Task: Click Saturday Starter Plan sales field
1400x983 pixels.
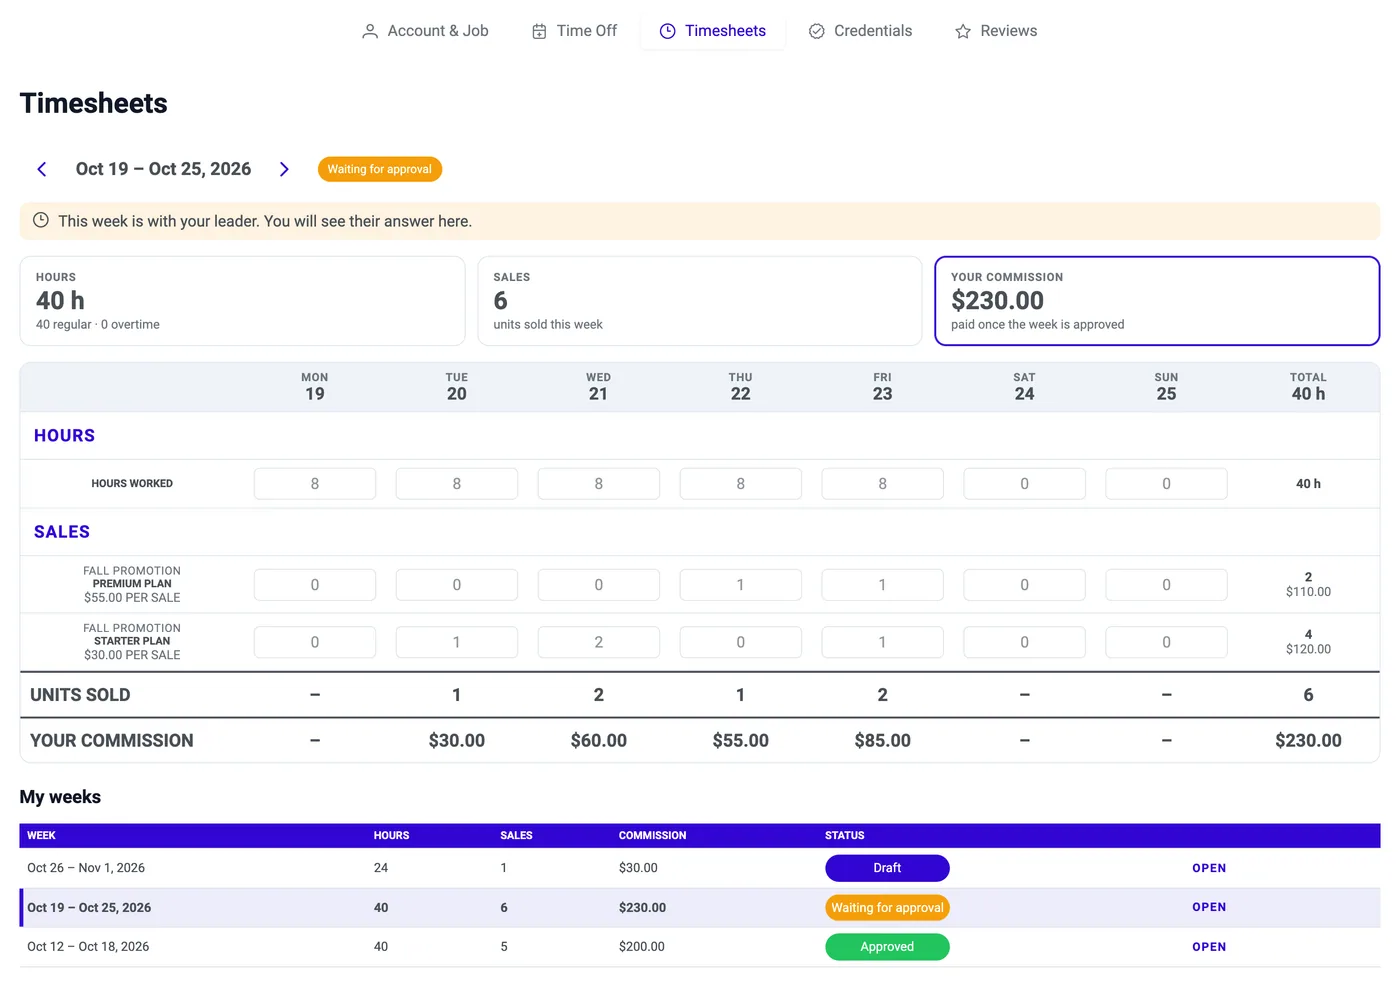Action: pyautogui.click(x=1025, y=642)
